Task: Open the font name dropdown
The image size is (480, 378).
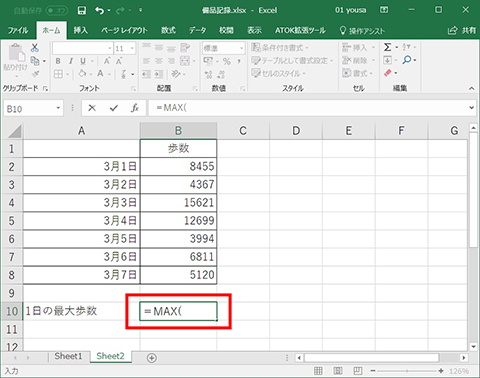Action: 109,49
